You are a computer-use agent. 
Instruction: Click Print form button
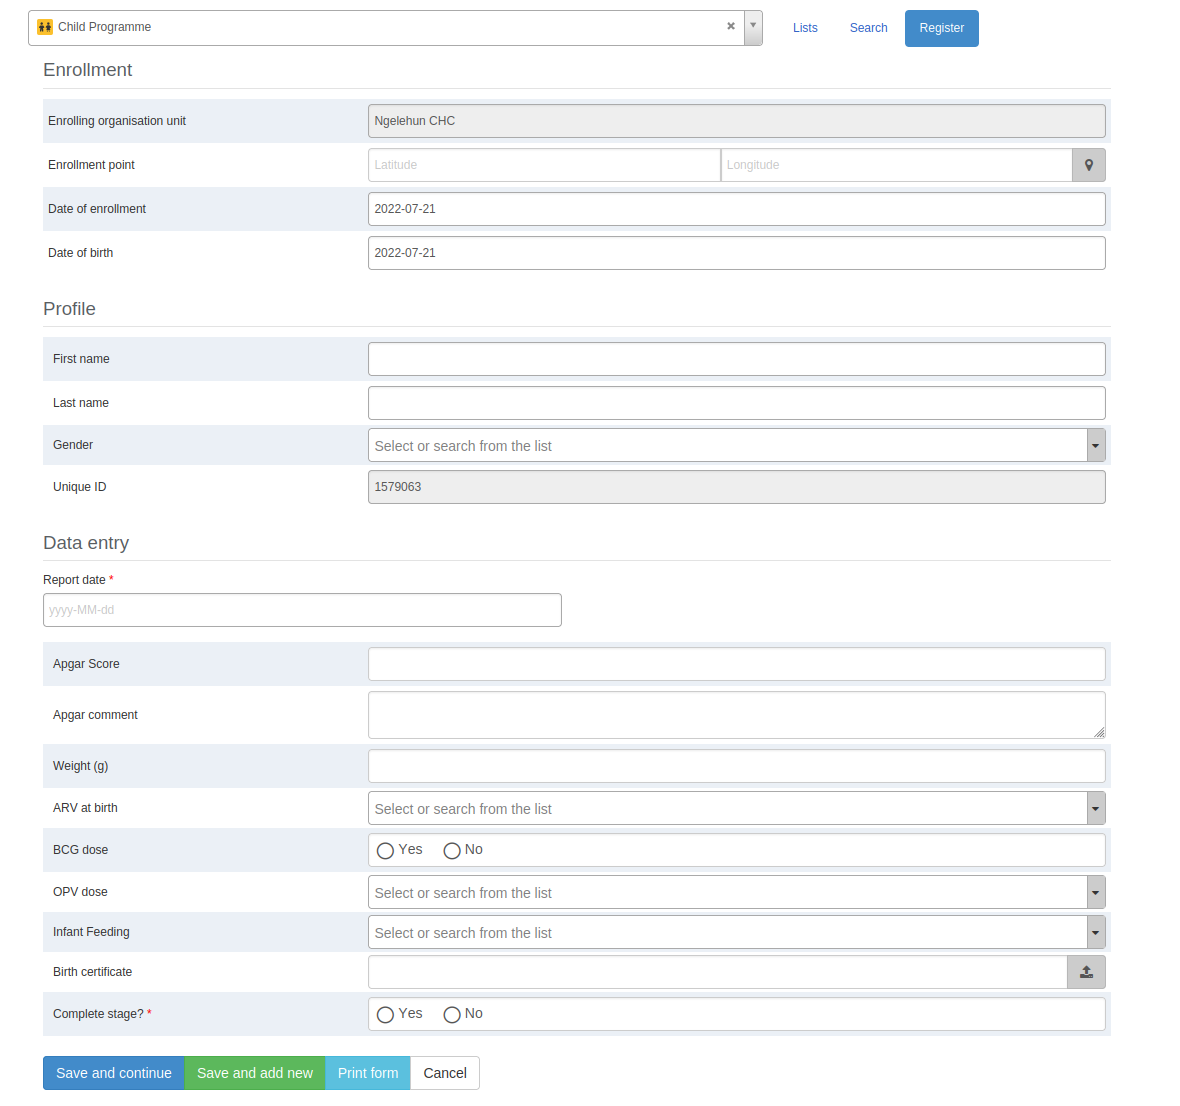[367, 1073]
